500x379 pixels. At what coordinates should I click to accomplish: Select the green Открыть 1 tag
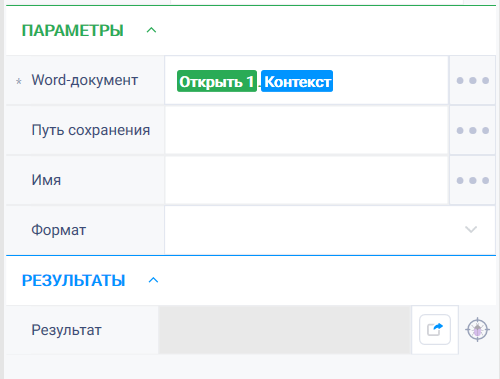217,81
